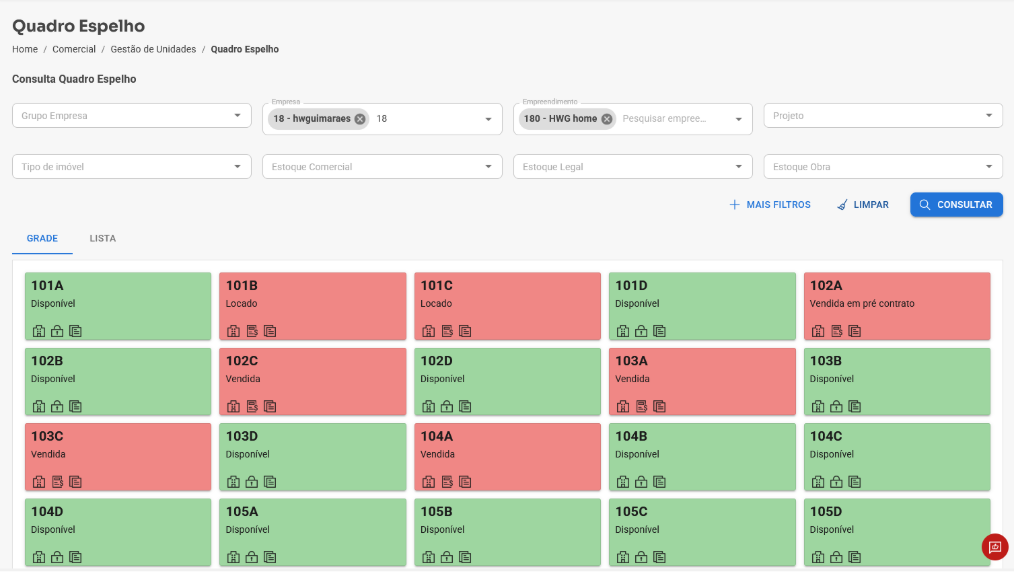Switch to the GRADE tab
Image resolution: width=1014 pixels, height=573 pixels.
click(x=42, y=239)
